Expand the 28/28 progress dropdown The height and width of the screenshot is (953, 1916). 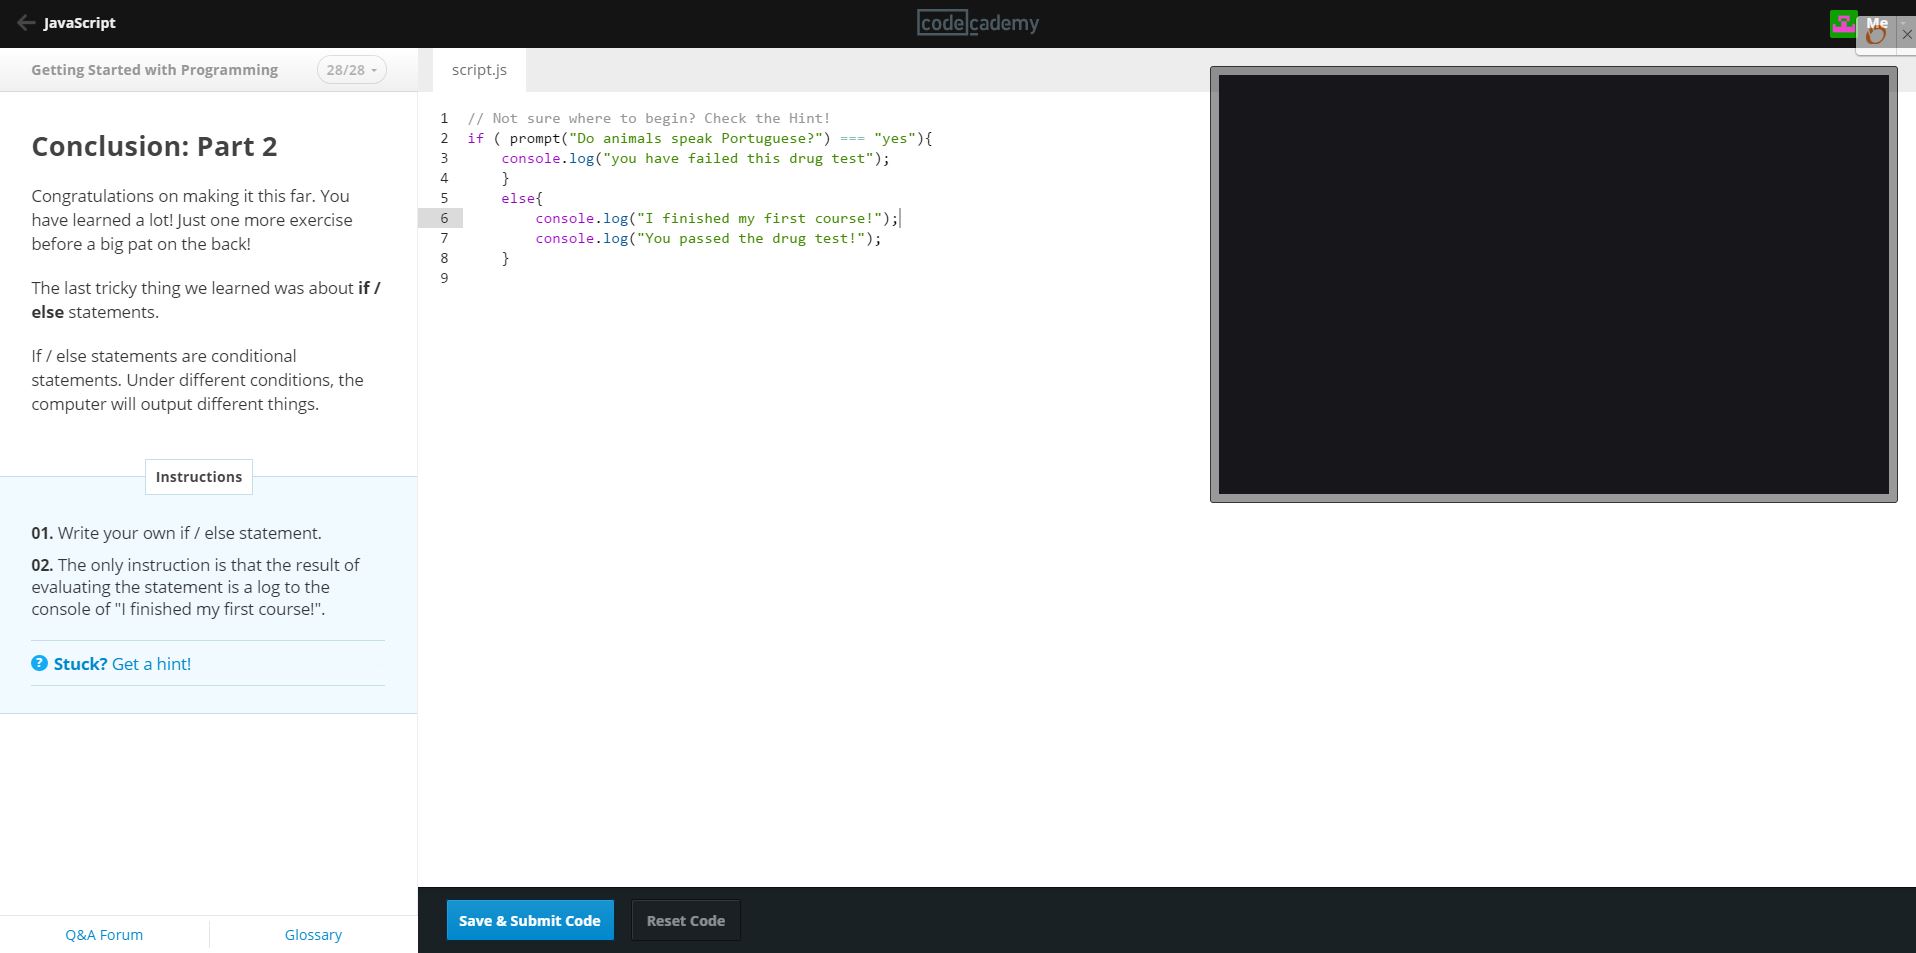352,70
